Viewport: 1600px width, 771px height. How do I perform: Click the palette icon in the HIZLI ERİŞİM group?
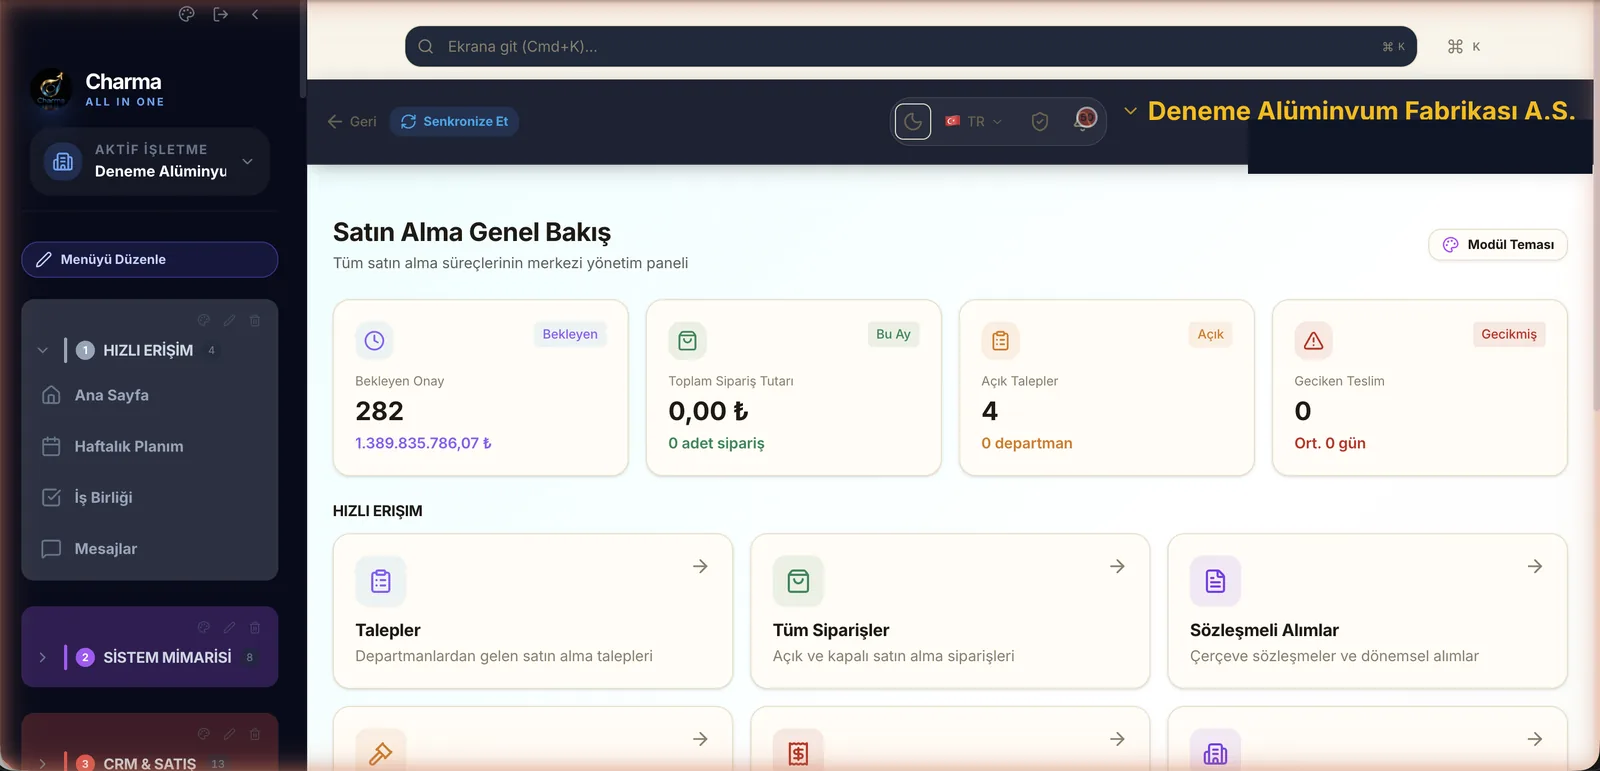point(204,320)
